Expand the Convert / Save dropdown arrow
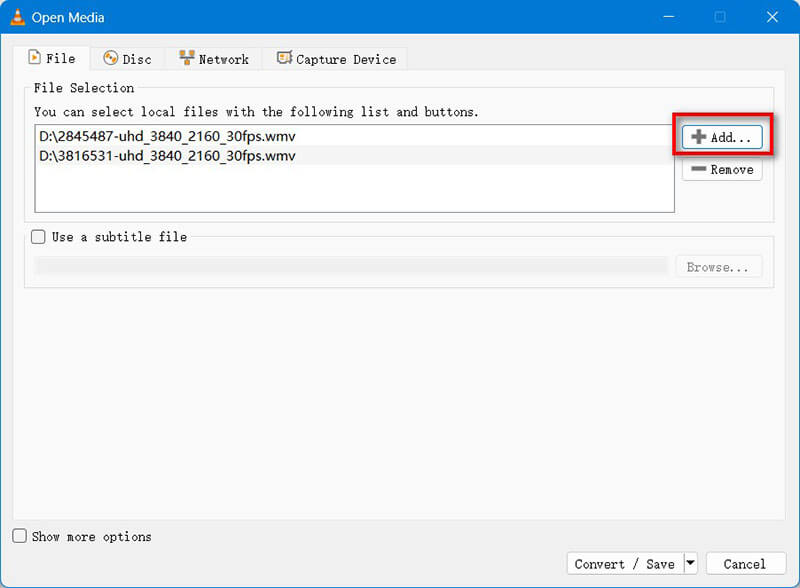 coord(690,564)
